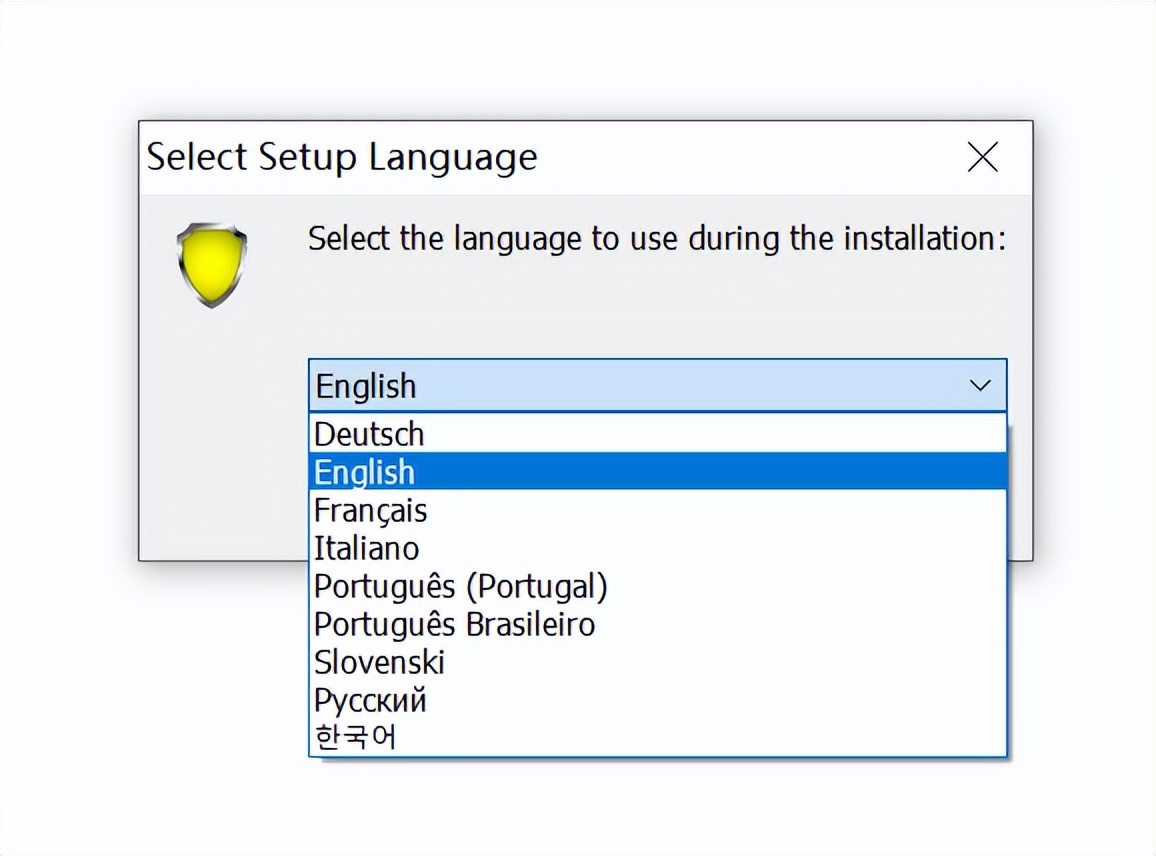Viewport: 1156px width, 856px height.
Task: Select Português Brasileiro as installation language
Action: click(454, 624)
